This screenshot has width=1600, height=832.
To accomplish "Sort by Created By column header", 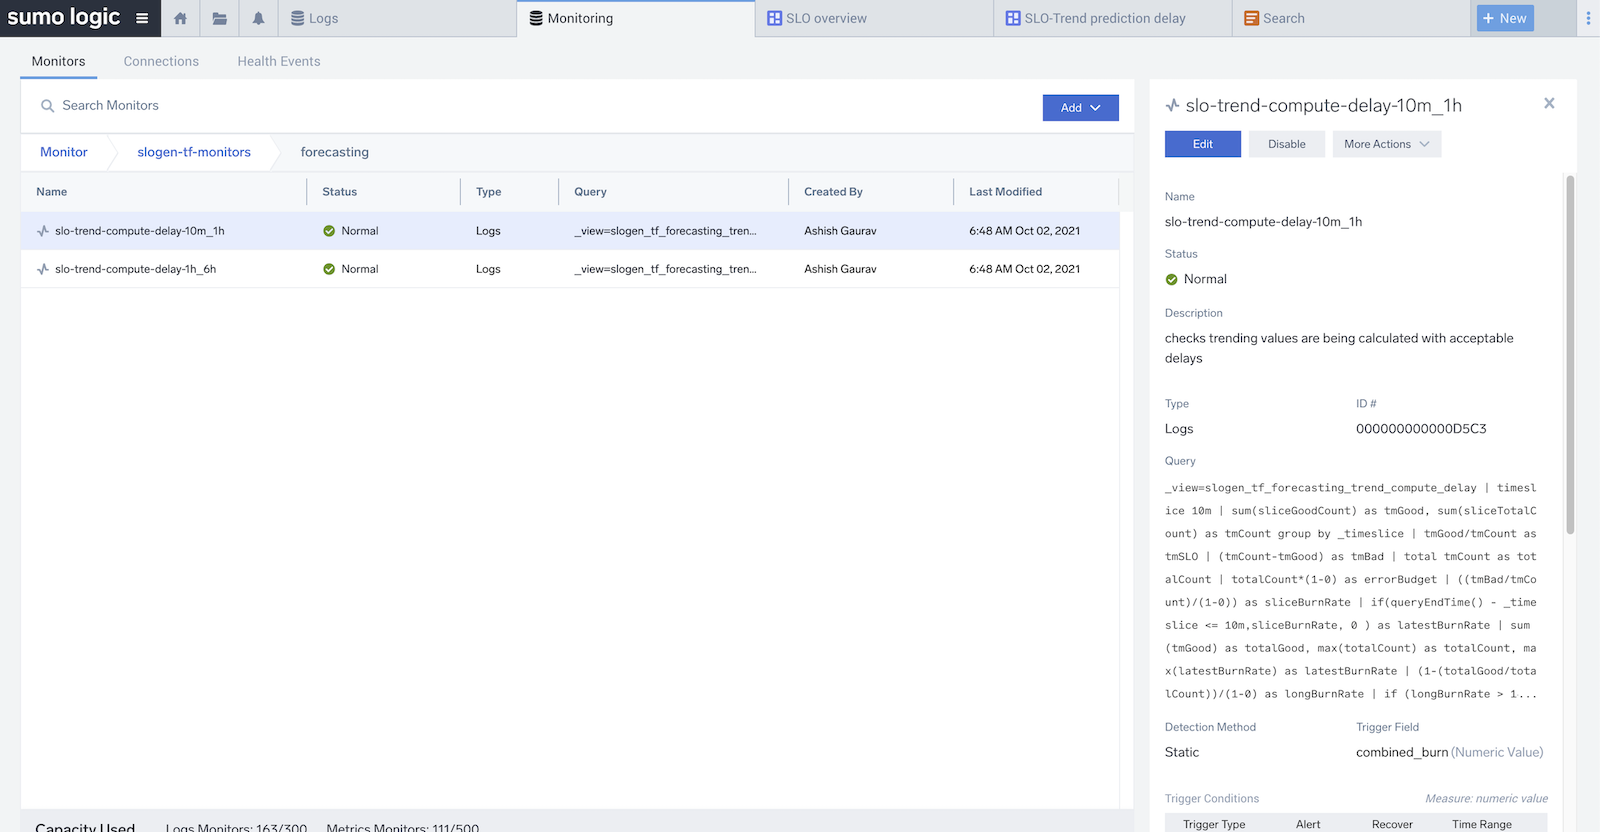I will coord(833,192).
